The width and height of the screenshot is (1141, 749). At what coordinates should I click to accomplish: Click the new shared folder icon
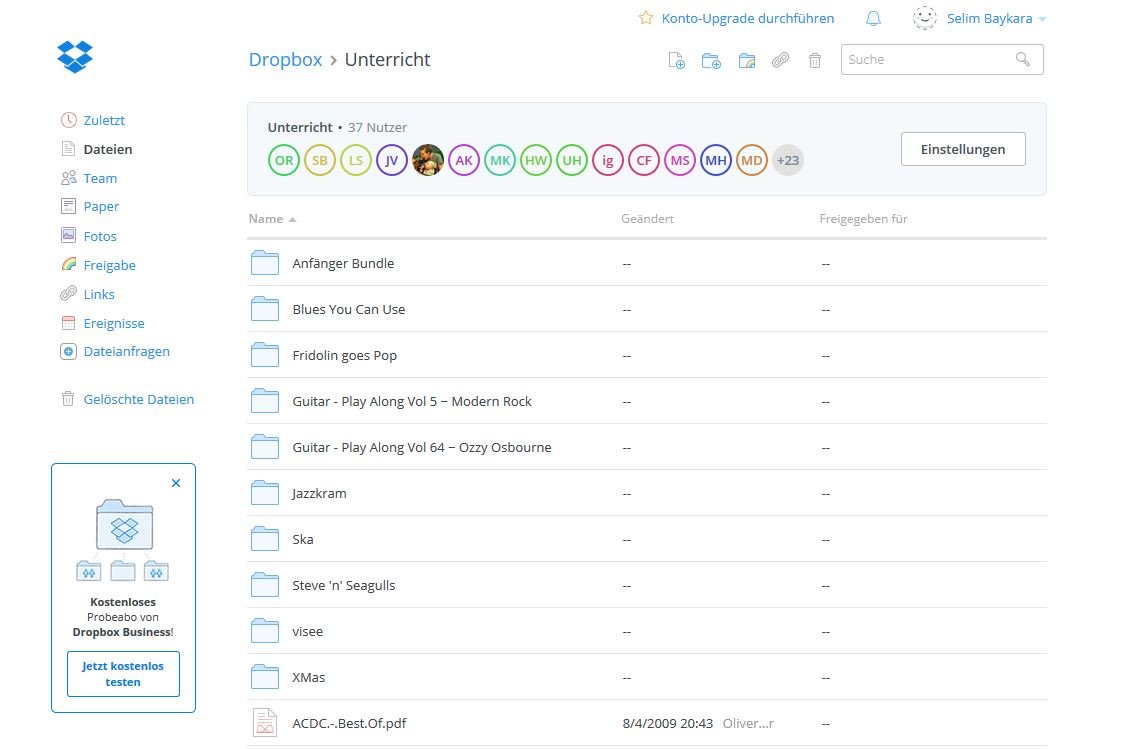[747, 60]
